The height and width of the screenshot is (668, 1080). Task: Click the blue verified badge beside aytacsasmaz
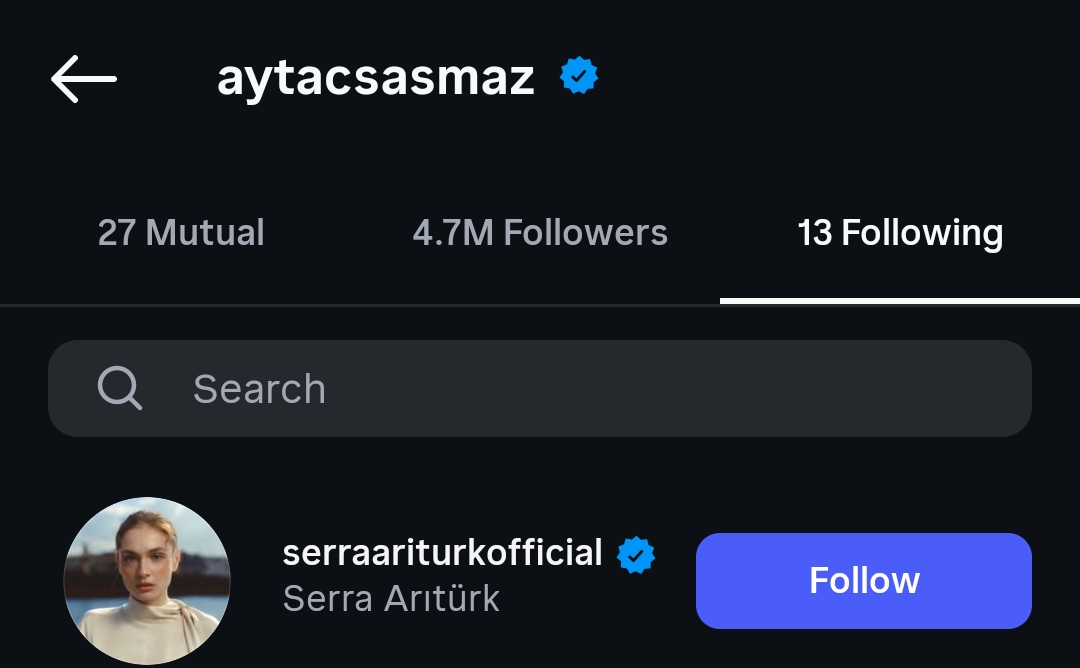(579, 75)
